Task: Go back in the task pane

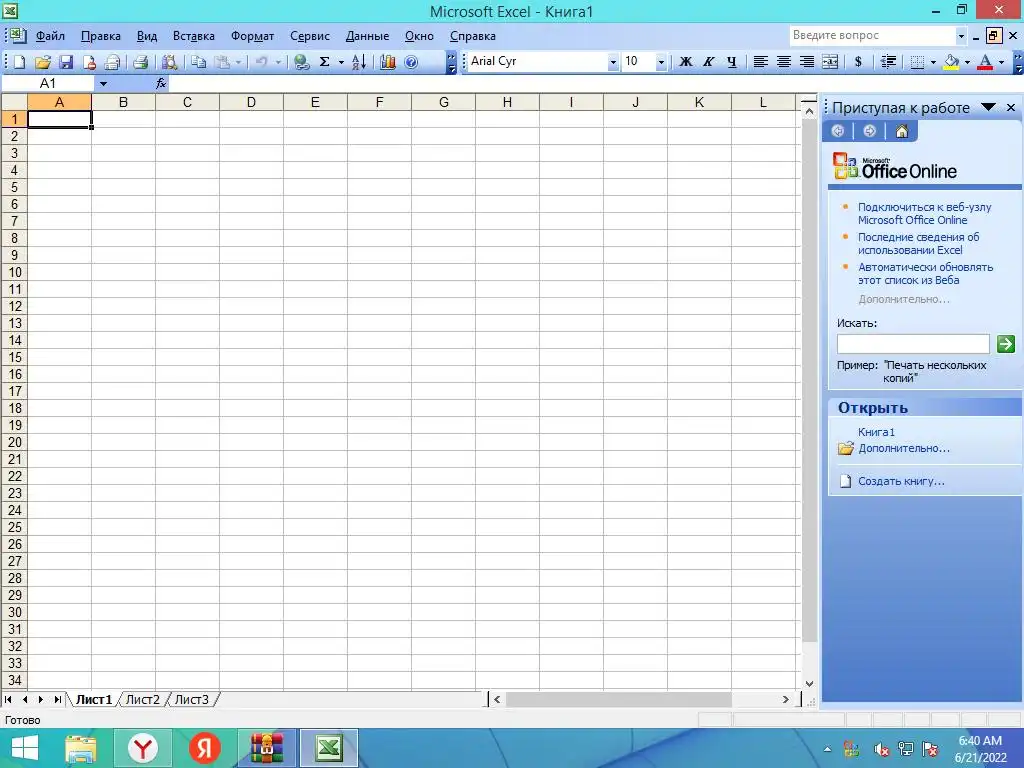Action: click(x=838, y=131)
